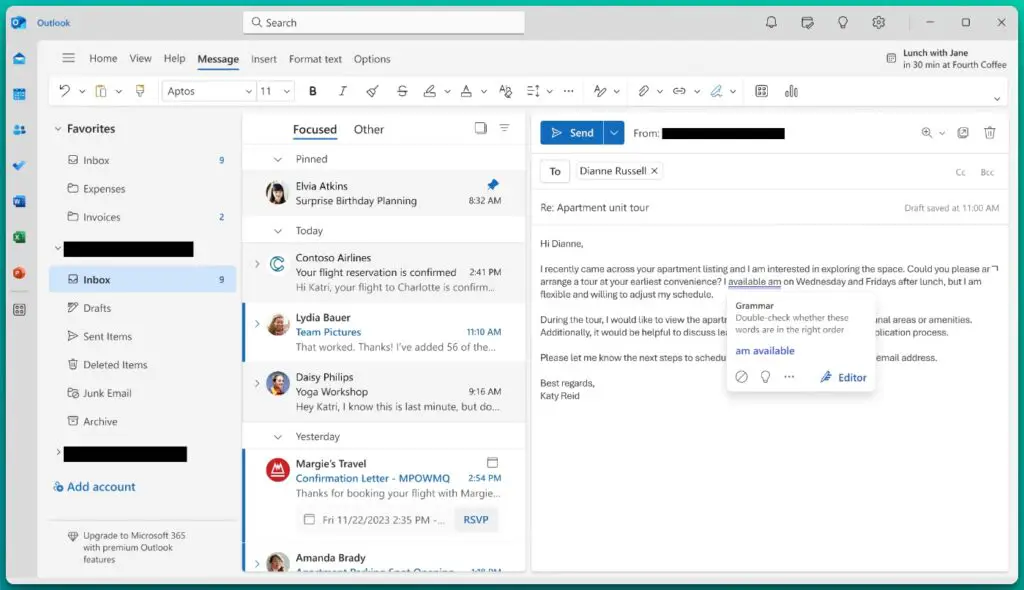Apply strikethrough formatting
The width and height of the screenshot is (1024, 590).
point(402,91)
